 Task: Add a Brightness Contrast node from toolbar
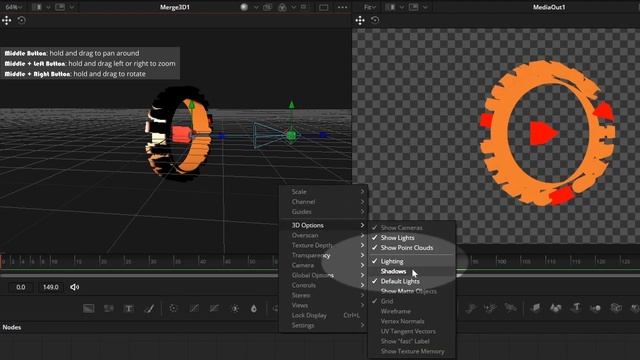pyautogui.click(x=235, y=309)
